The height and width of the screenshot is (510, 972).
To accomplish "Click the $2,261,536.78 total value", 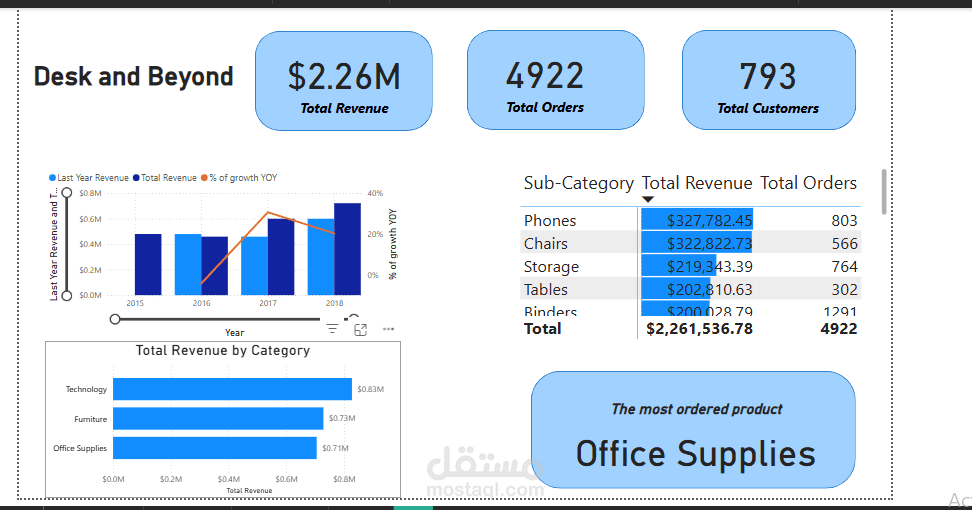I will (x=699, y=329).
